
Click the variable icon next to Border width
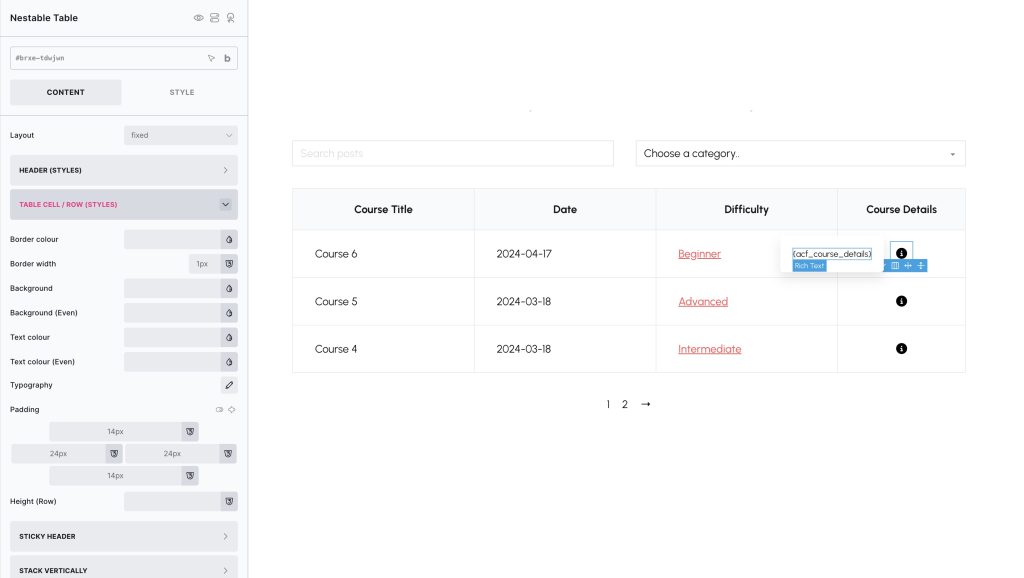click(229, 264)
